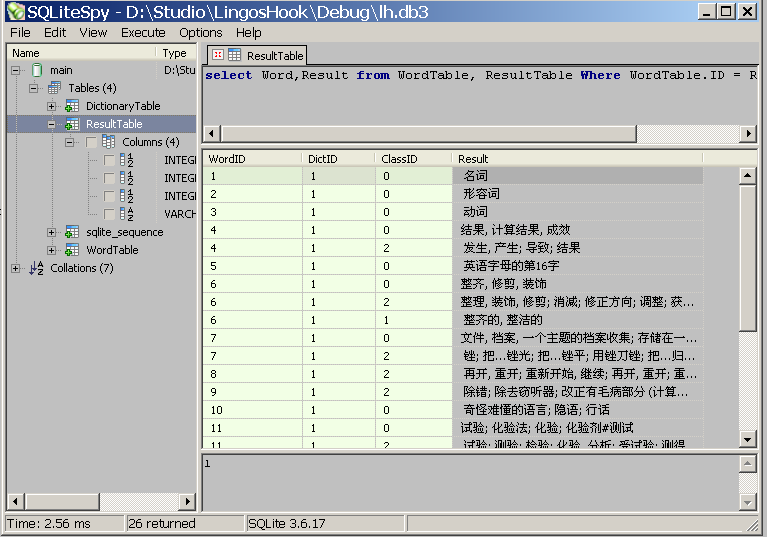Click results grid scroll up arrow

pos(748,175)
